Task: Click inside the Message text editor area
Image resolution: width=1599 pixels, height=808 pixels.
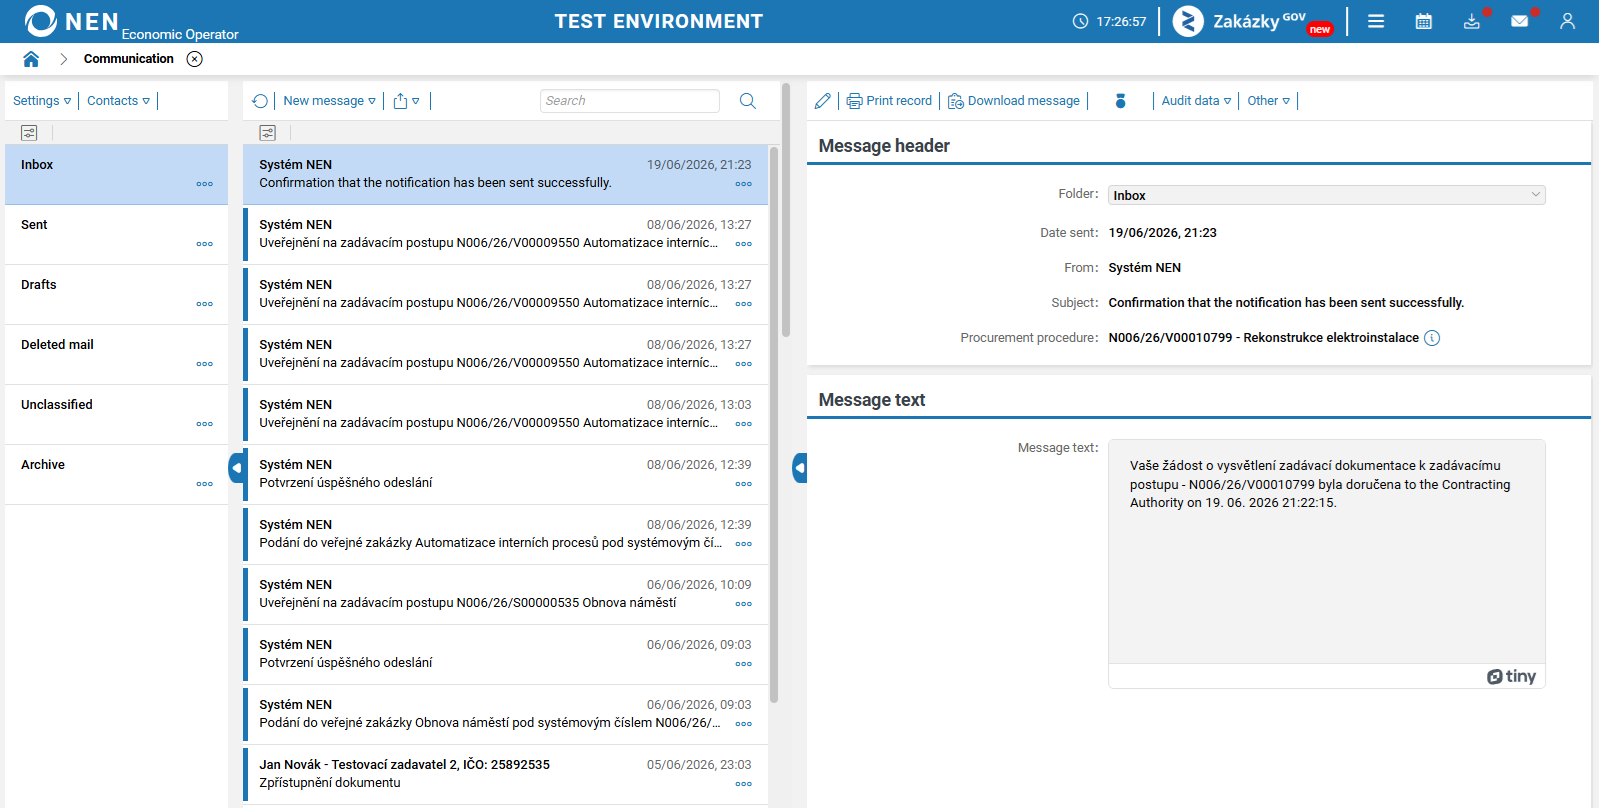Action: [x=1326, y=552]
